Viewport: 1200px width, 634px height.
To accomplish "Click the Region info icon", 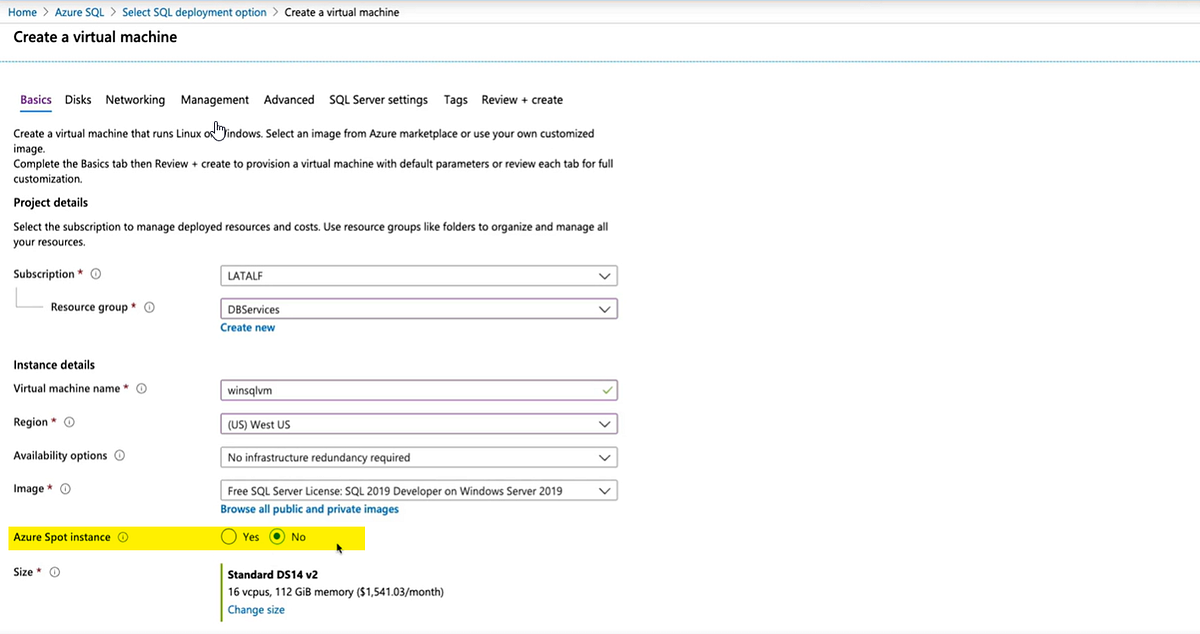I will pos(68,422).
